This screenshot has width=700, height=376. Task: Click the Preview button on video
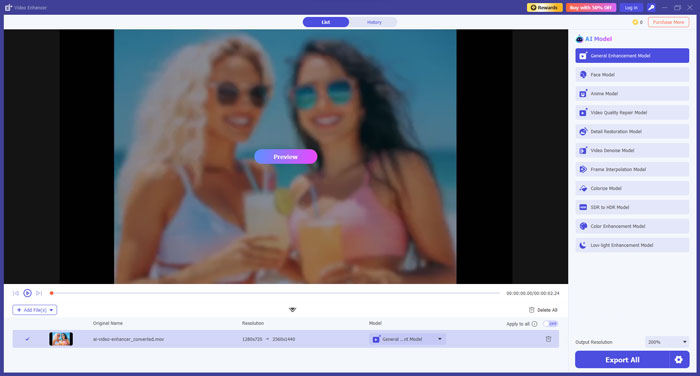coord(286,157)
